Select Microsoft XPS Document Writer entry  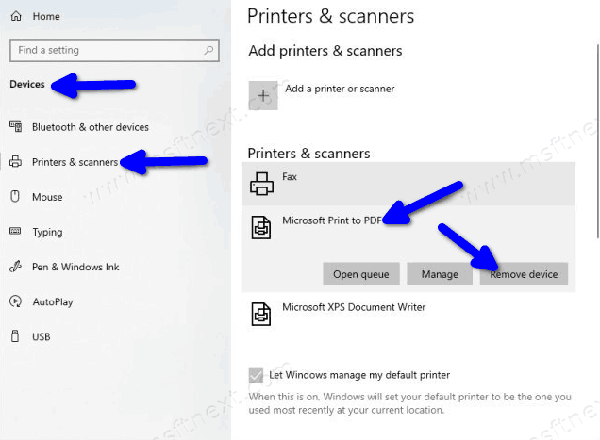pos(408,314)
